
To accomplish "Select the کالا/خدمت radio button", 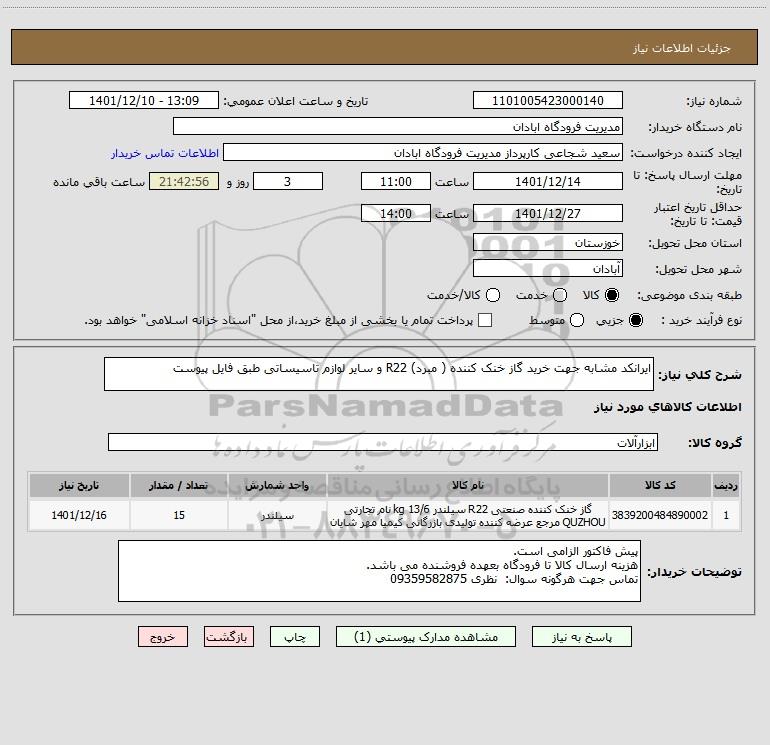I will 493,295.
